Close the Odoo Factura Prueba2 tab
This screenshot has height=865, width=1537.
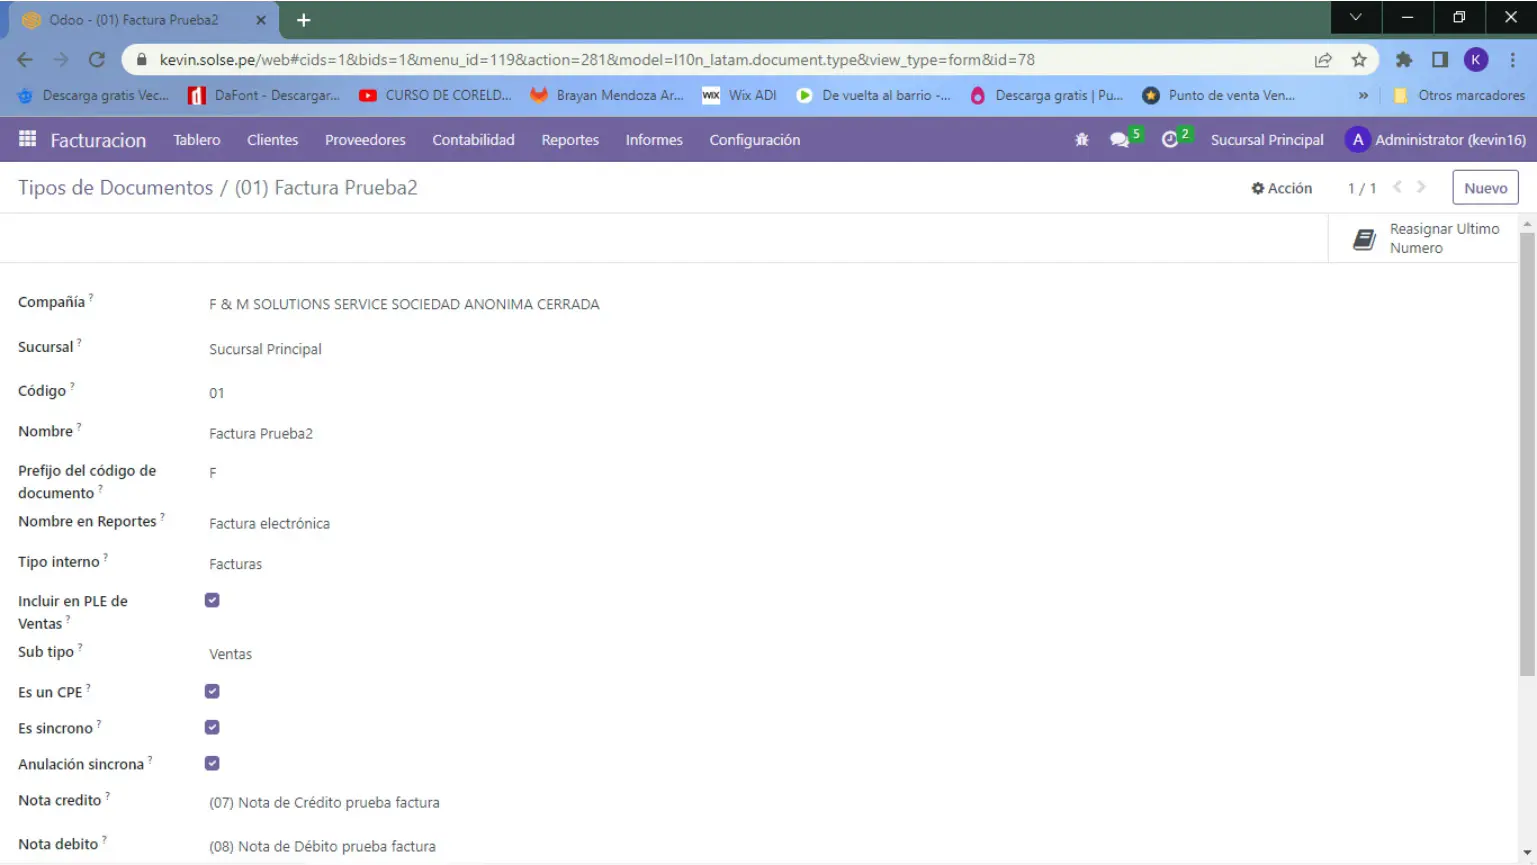261,20
